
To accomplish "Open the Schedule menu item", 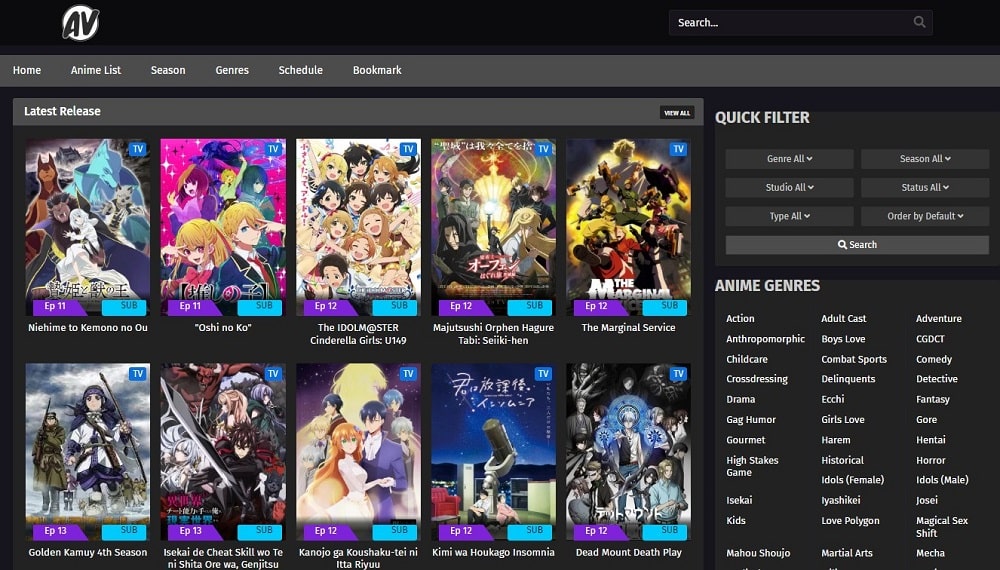I will click(x=300, y=70).
